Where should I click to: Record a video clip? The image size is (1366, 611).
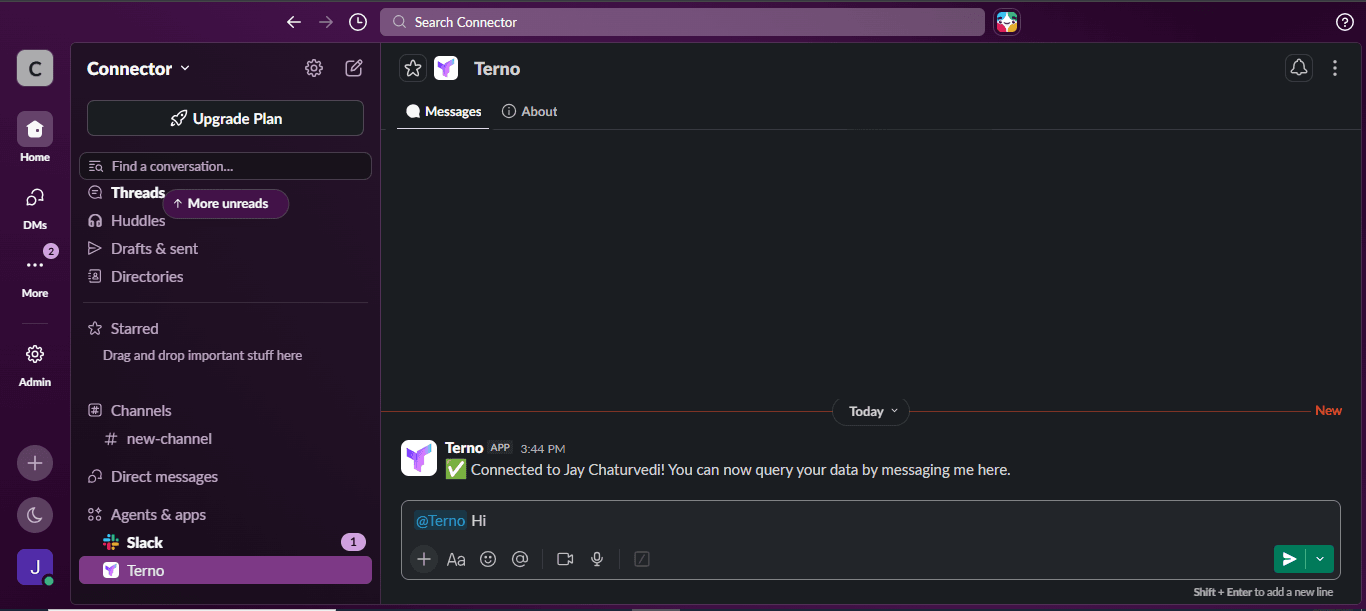pos(565,559)
